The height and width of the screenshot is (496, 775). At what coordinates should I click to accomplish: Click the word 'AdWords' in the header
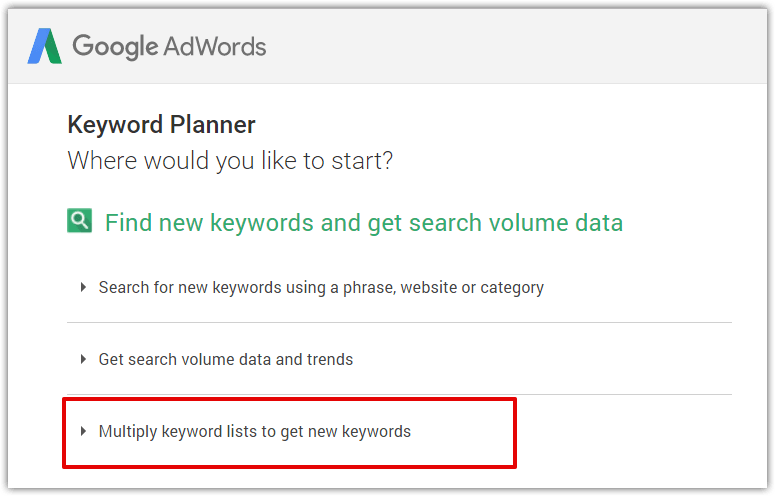pos(215,47)
